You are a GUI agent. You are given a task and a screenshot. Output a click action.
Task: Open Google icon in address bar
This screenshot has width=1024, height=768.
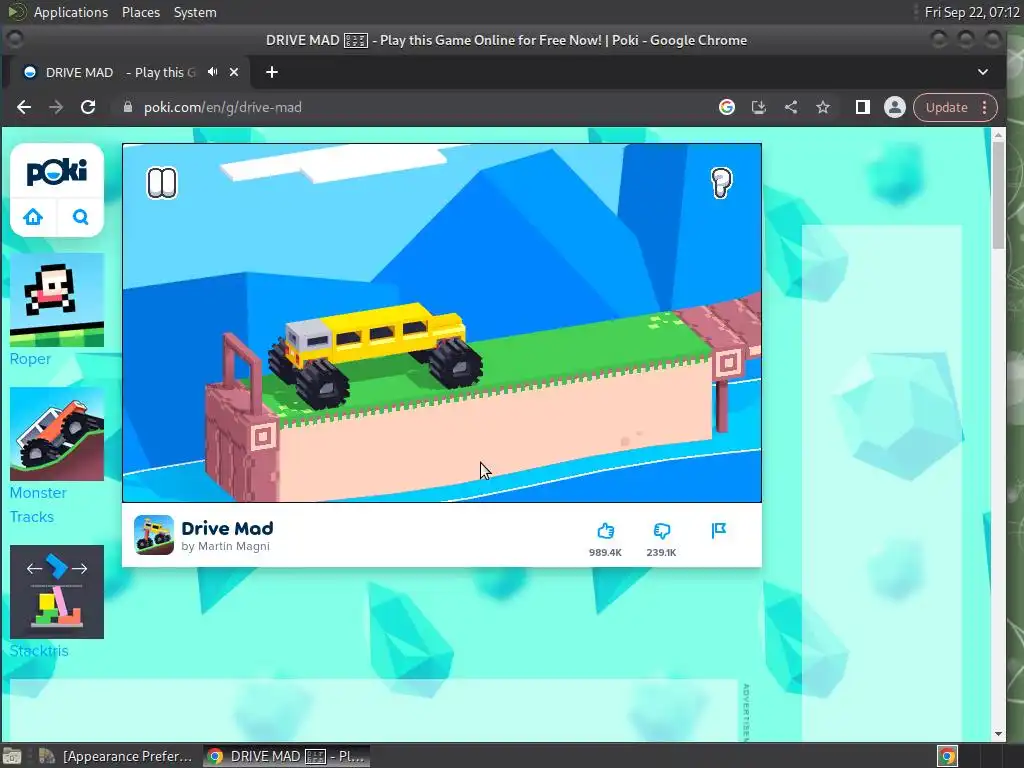(727, 107)
